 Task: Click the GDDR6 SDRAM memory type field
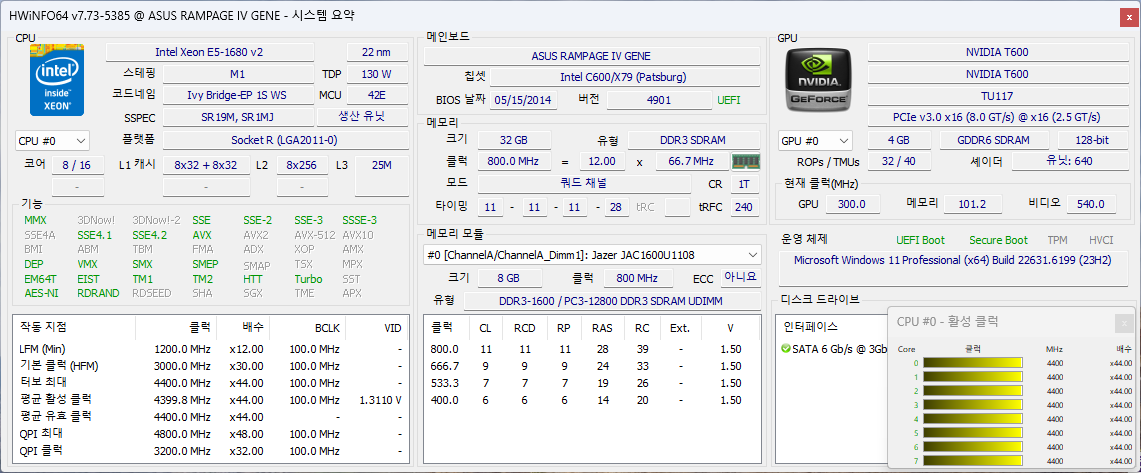[994, 140]
